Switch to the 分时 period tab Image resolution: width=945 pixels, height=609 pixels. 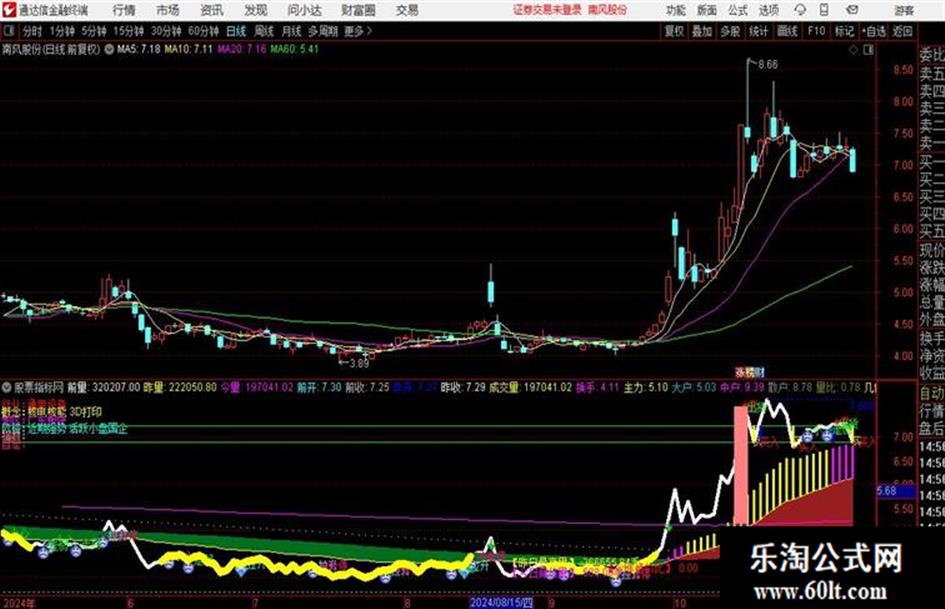tap(32, 31)
